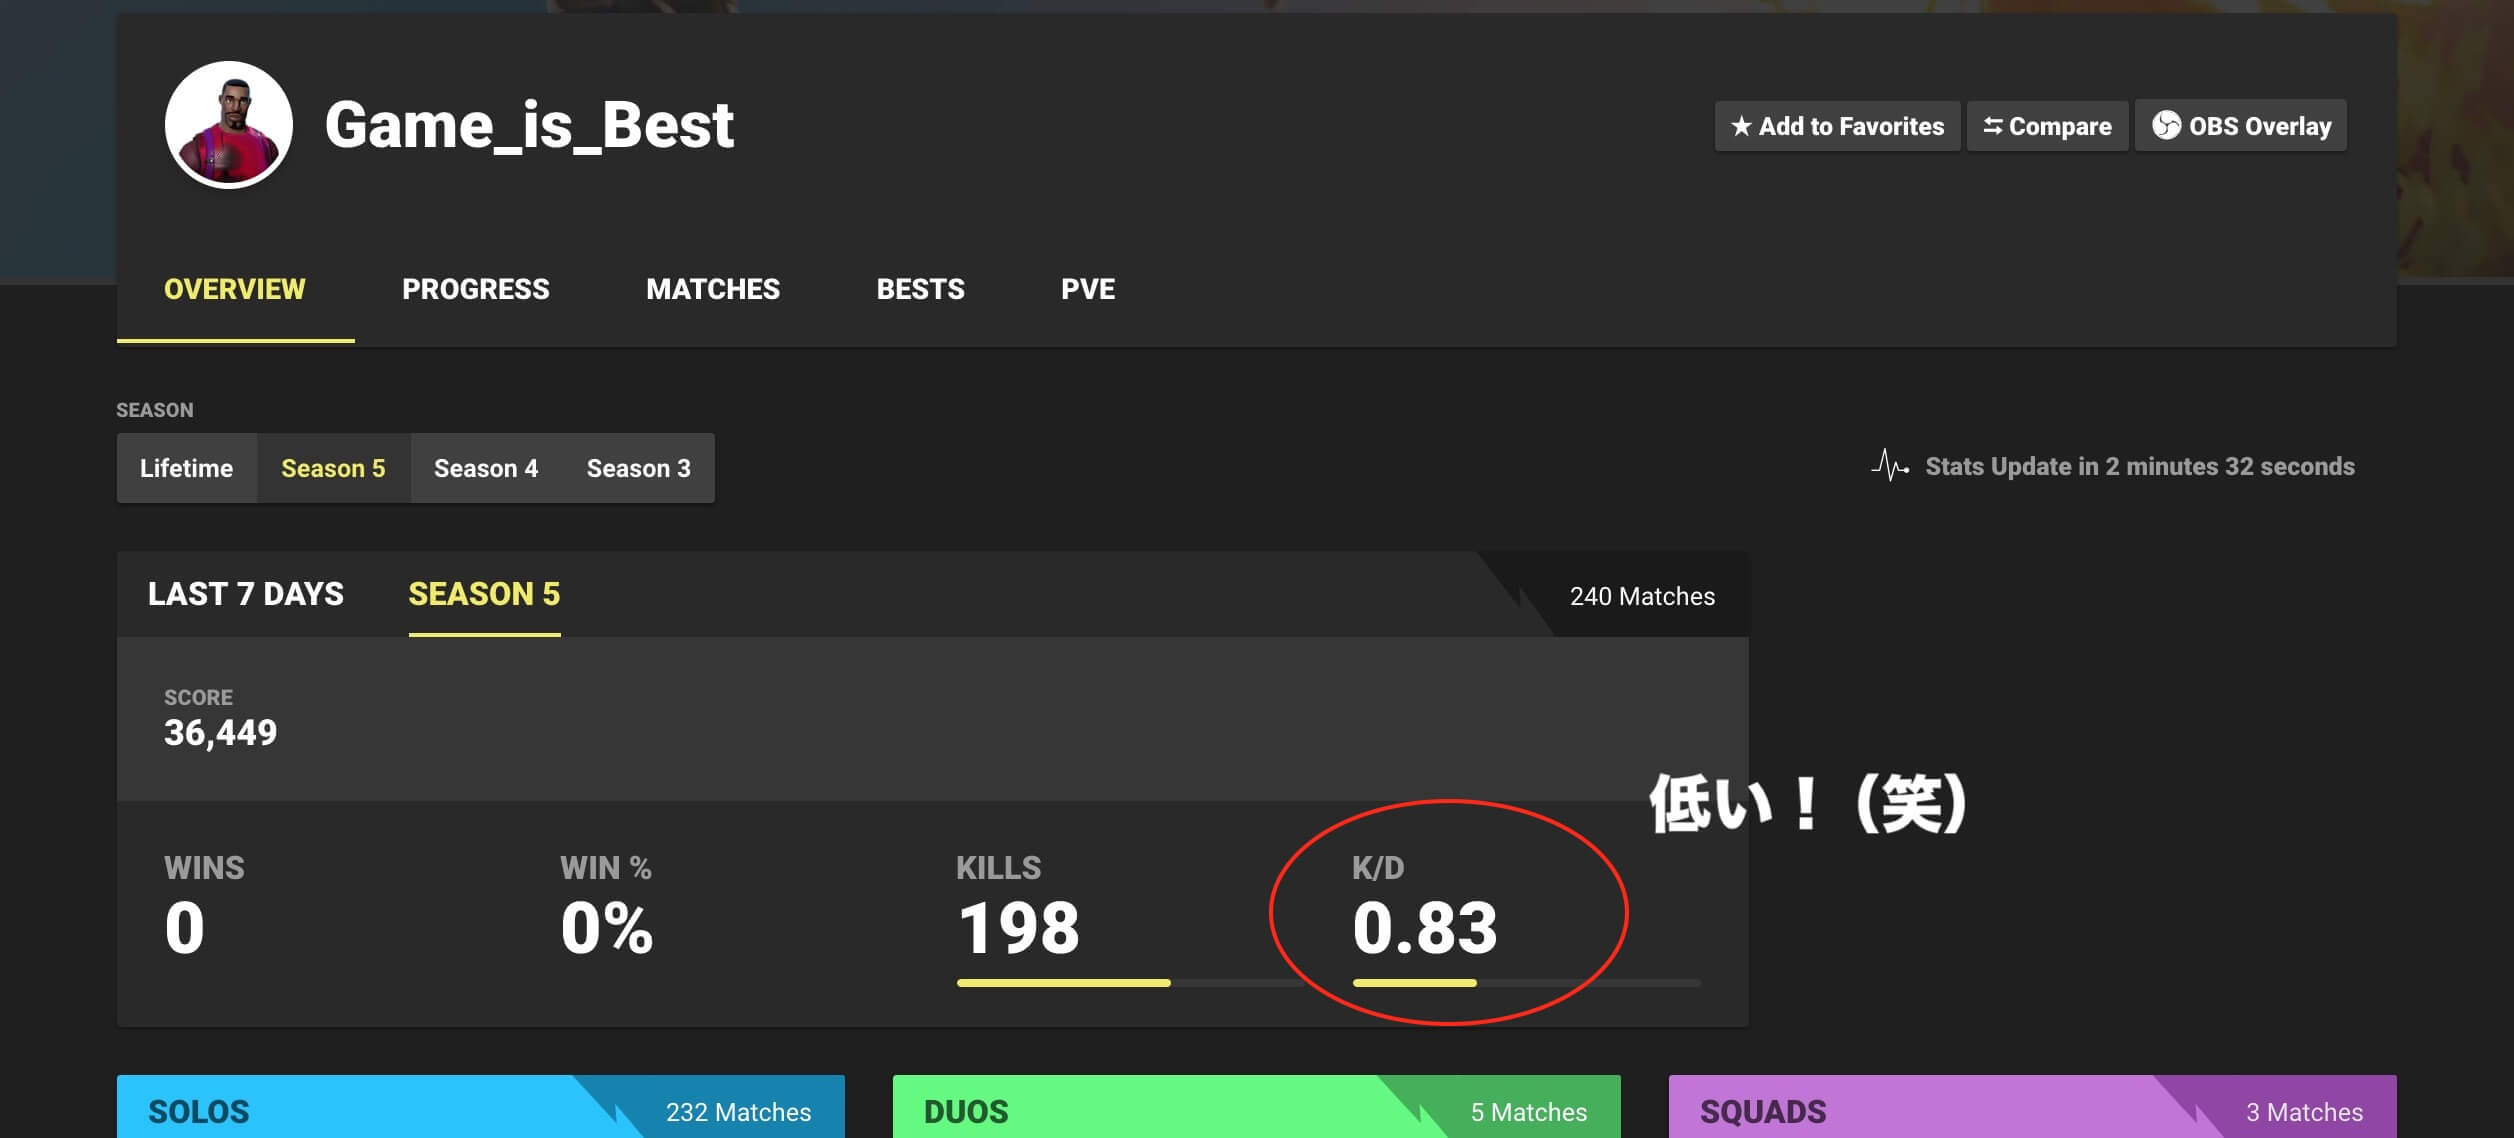
Task: Select the Overview tab
Action: coord(235,289)
